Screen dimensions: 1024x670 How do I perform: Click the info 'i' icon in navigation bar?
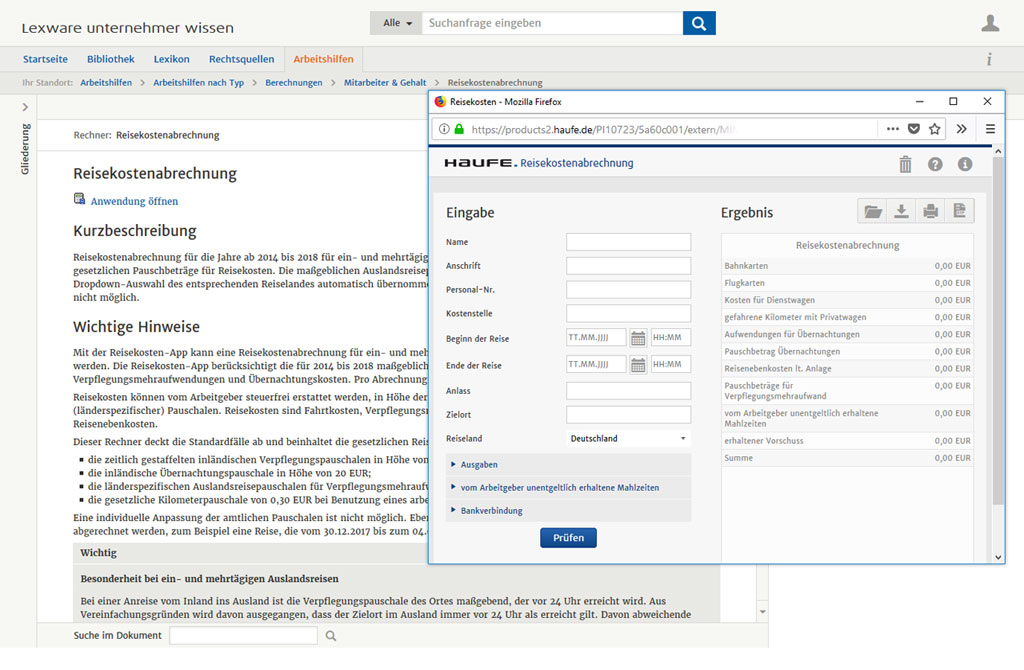pyautogui.click(x=989, y=59)
